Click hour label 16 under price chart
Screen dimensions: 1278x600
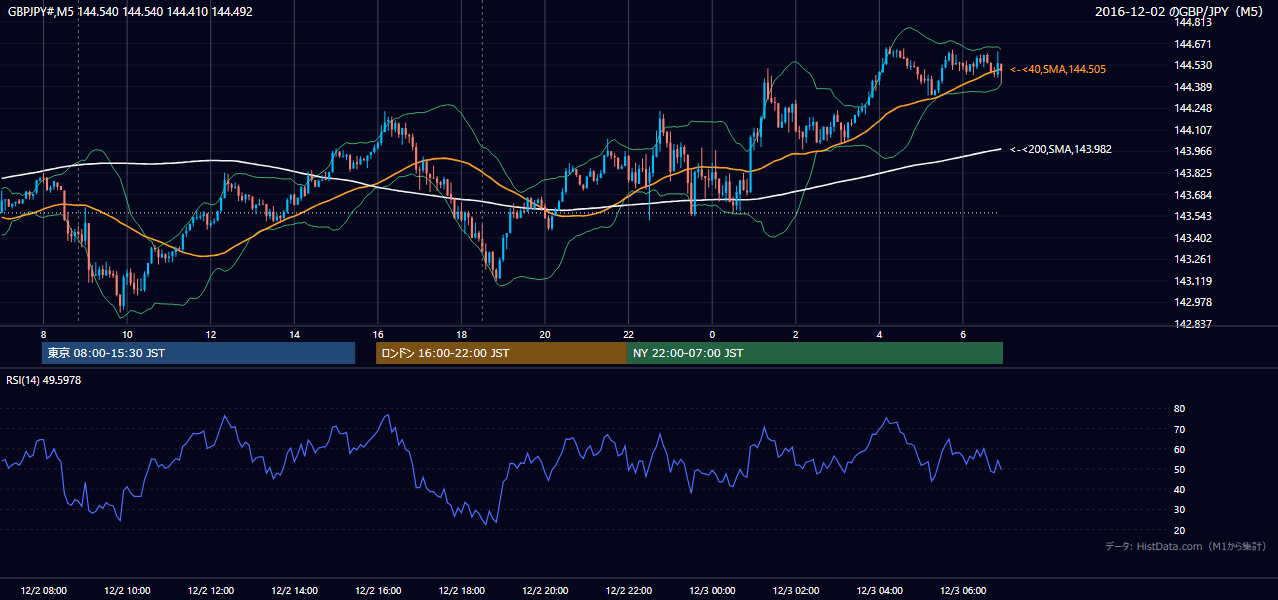click(378, 334)
